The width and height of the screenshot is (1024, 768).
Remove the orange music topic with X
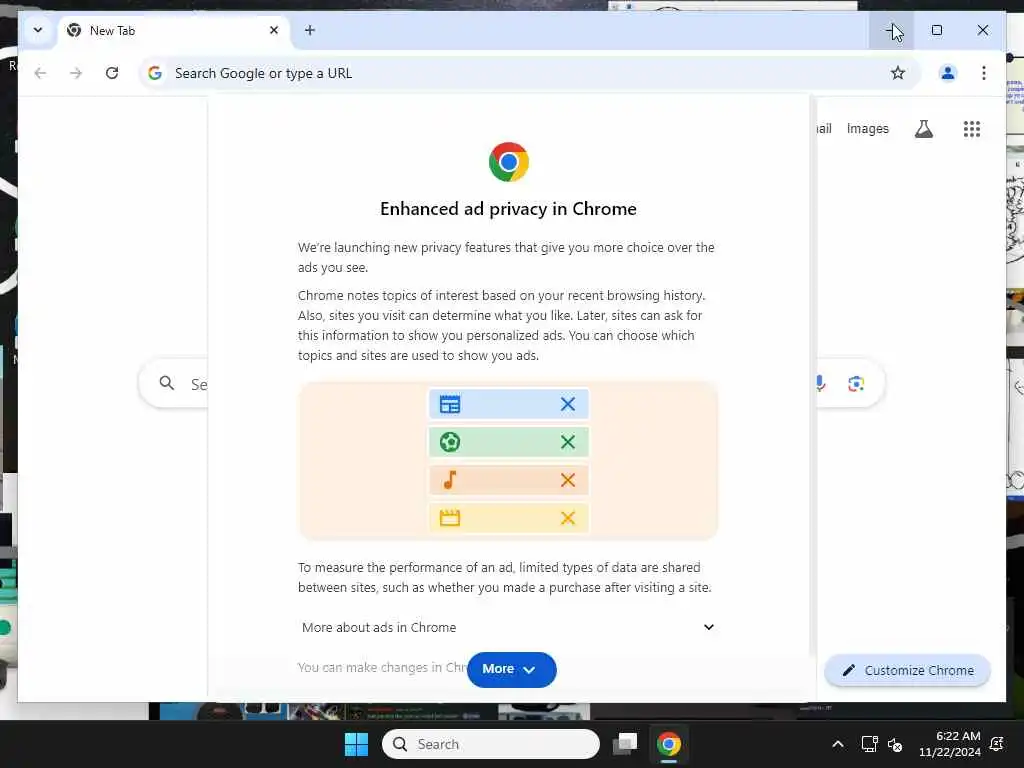pyautogui.click(x=568, y=480)
